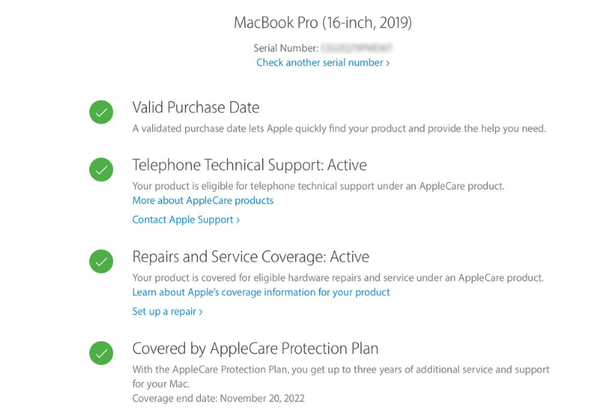
Task: Click the telephone technical support eligibility description
Action: 318,186
